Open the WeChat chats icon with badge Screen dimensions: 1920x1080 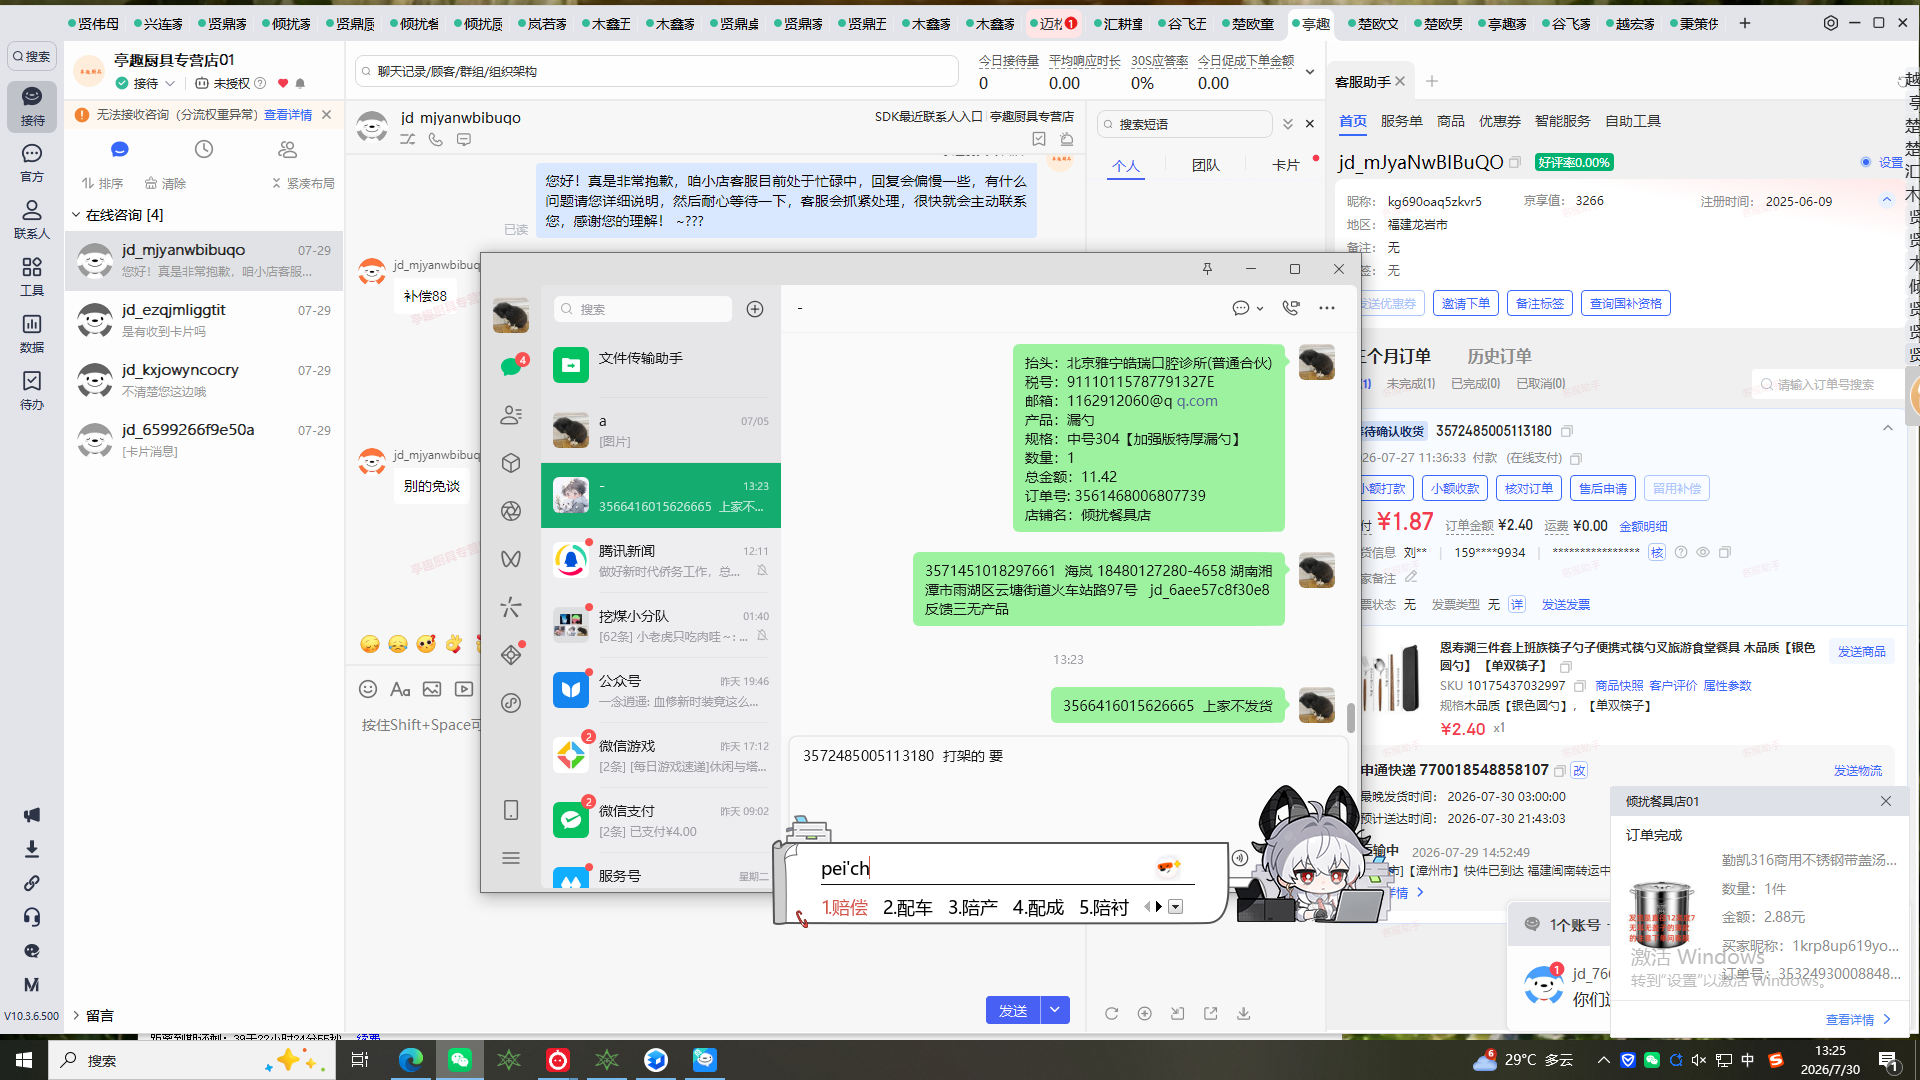click(x=511, y=366)
